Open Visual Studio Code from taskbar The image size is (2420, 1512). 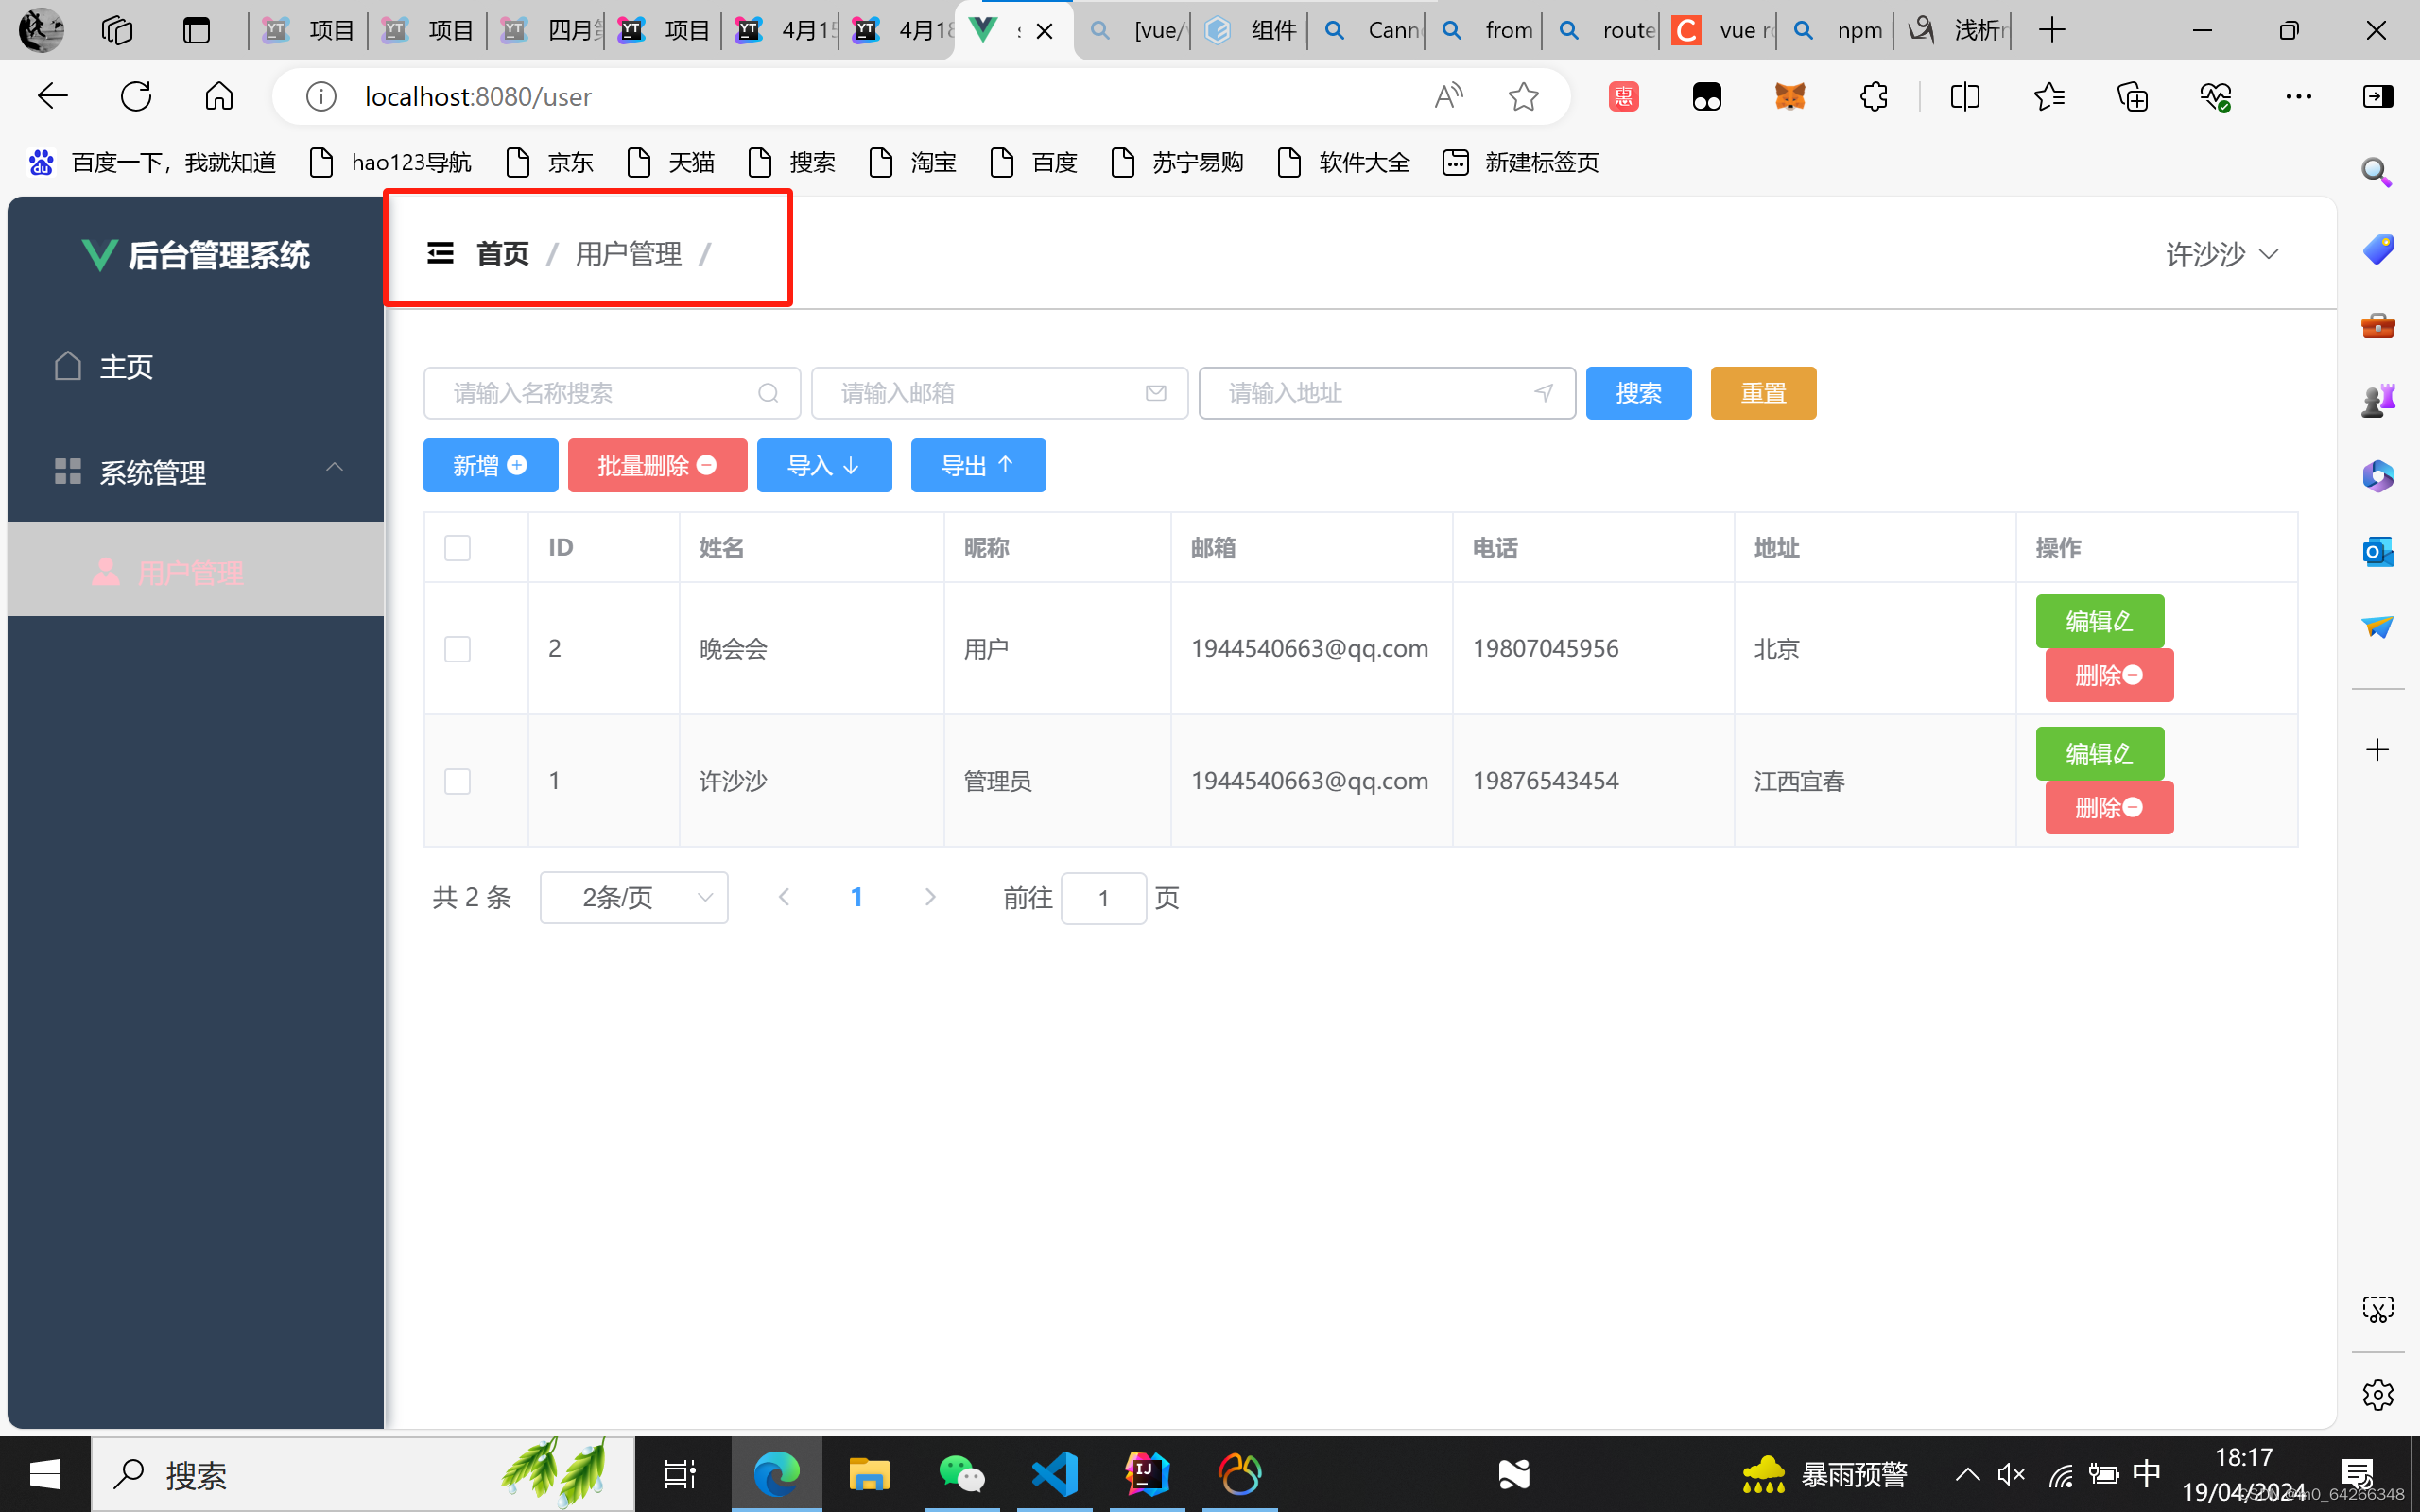1055,1474
